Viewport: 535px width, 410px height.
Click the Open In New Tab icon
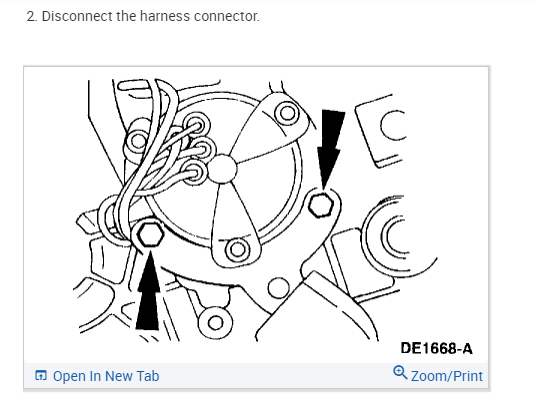click(x=41, y=376)
